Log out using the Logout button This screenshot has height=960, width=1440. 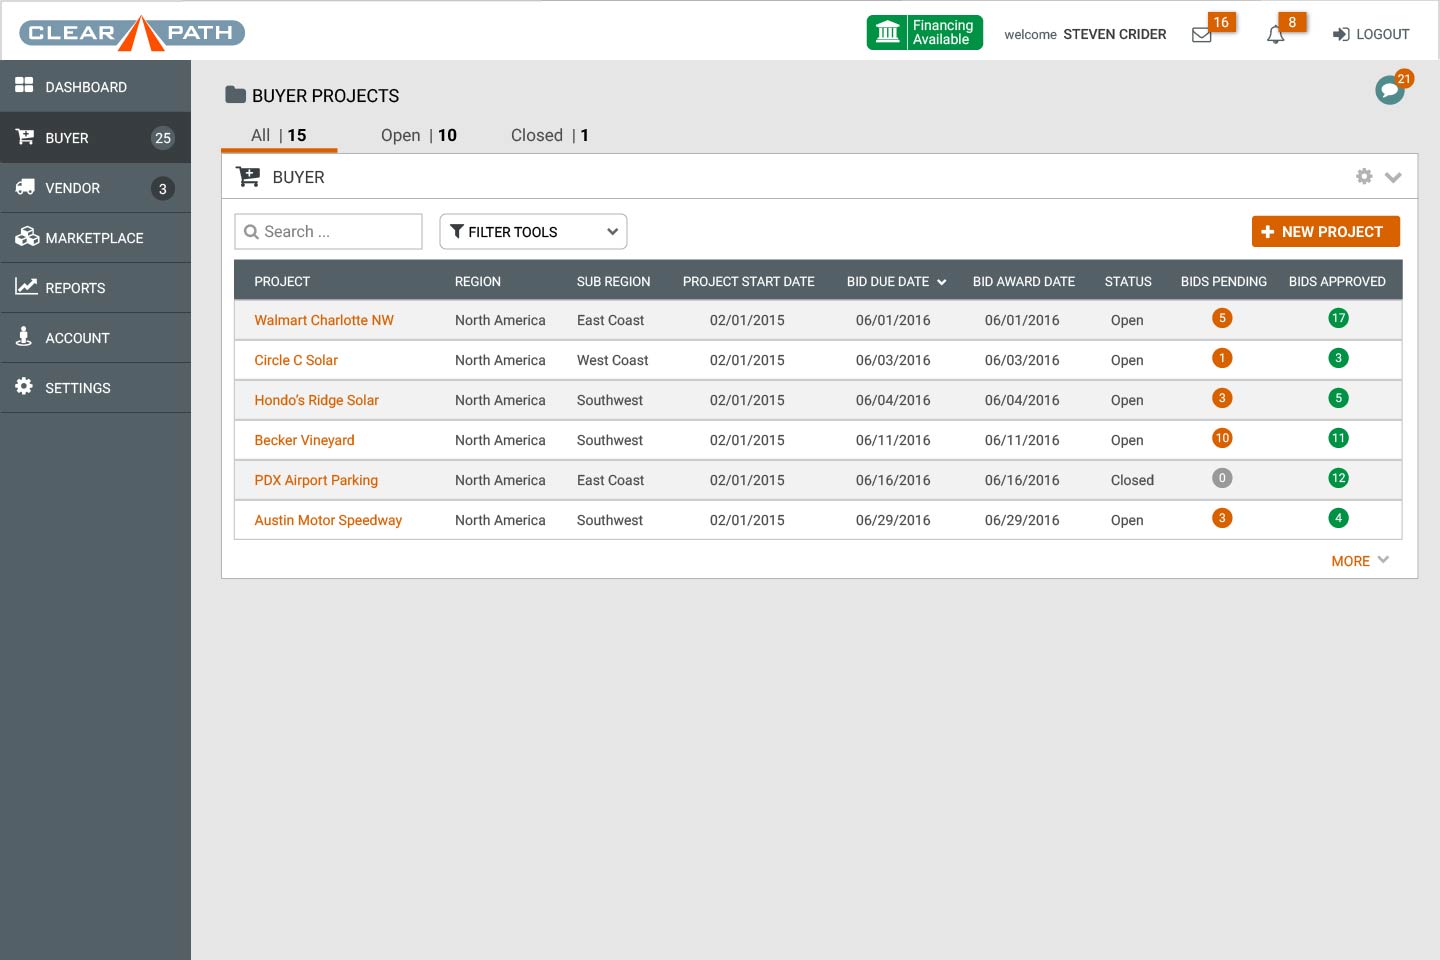1371,35
